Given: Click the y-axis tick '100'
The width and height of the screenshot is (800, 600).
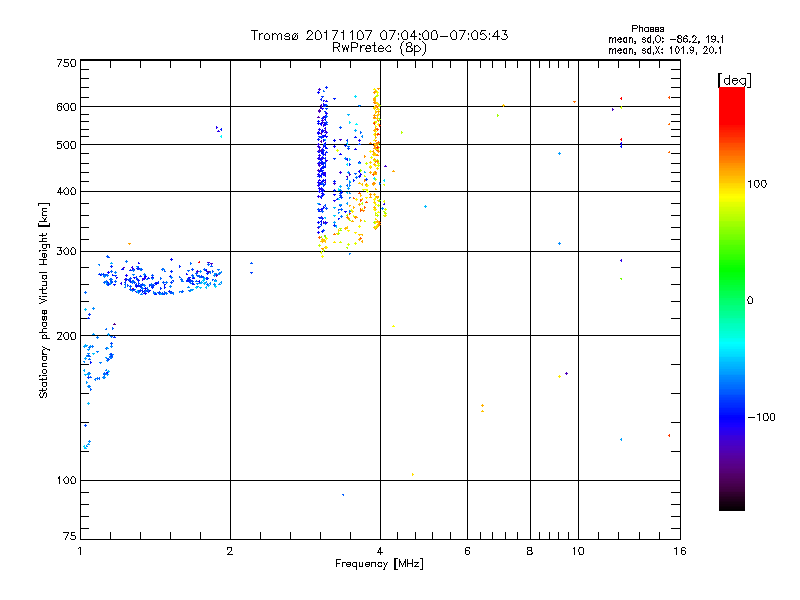Looking at the screenshot, I should point(66,480).
